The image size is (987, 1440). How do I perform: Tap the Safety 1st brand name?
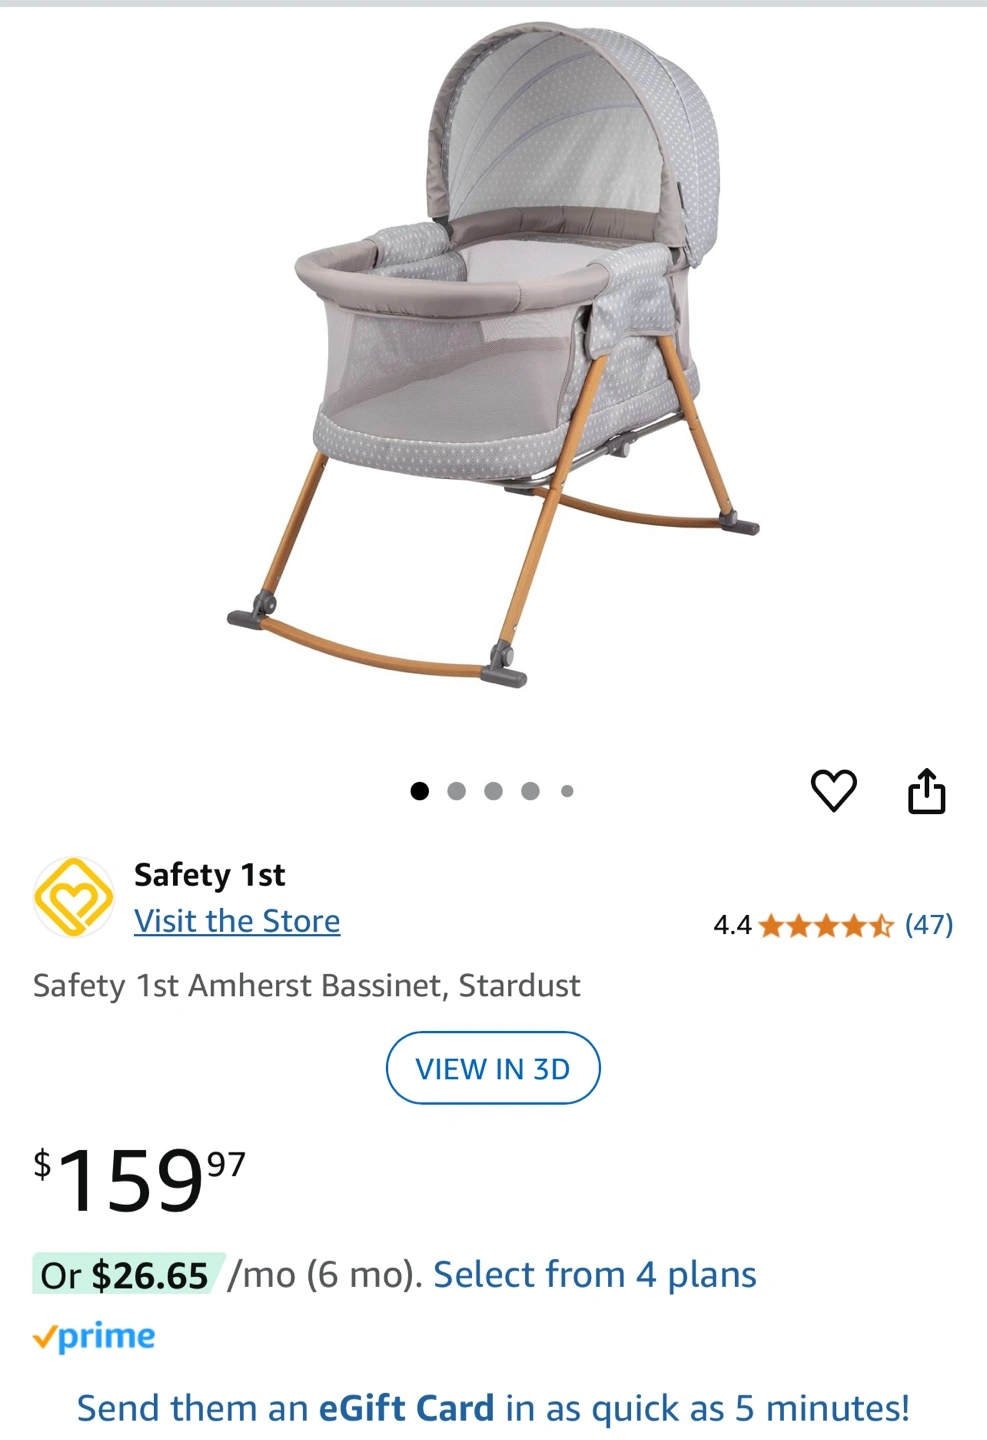[x=209, y=875]
